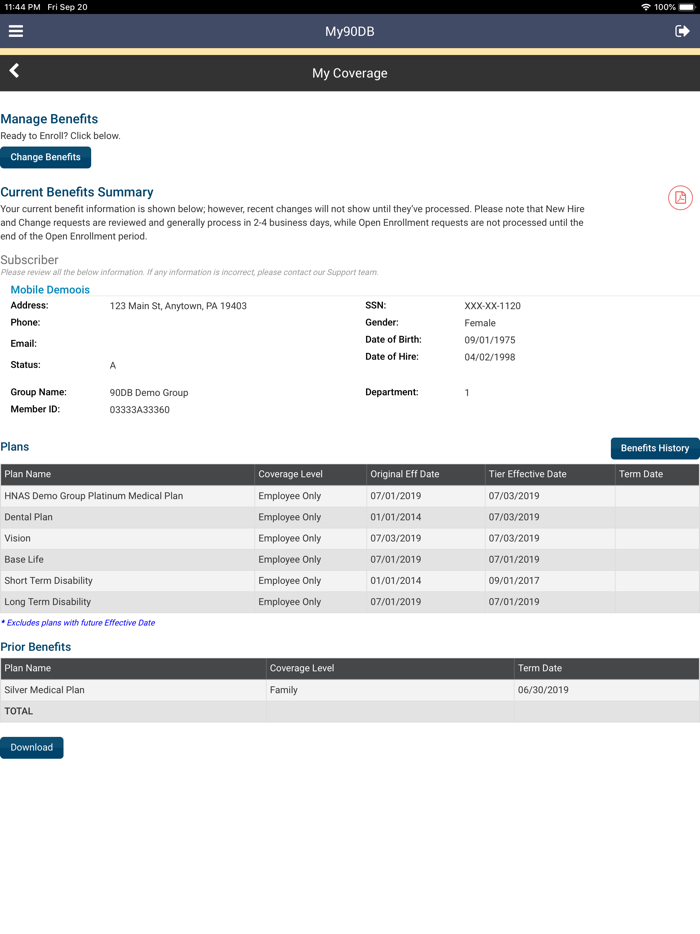Open the PDF export icon
The width and height of the screenshot is (700, 934).
click(680, 198)
